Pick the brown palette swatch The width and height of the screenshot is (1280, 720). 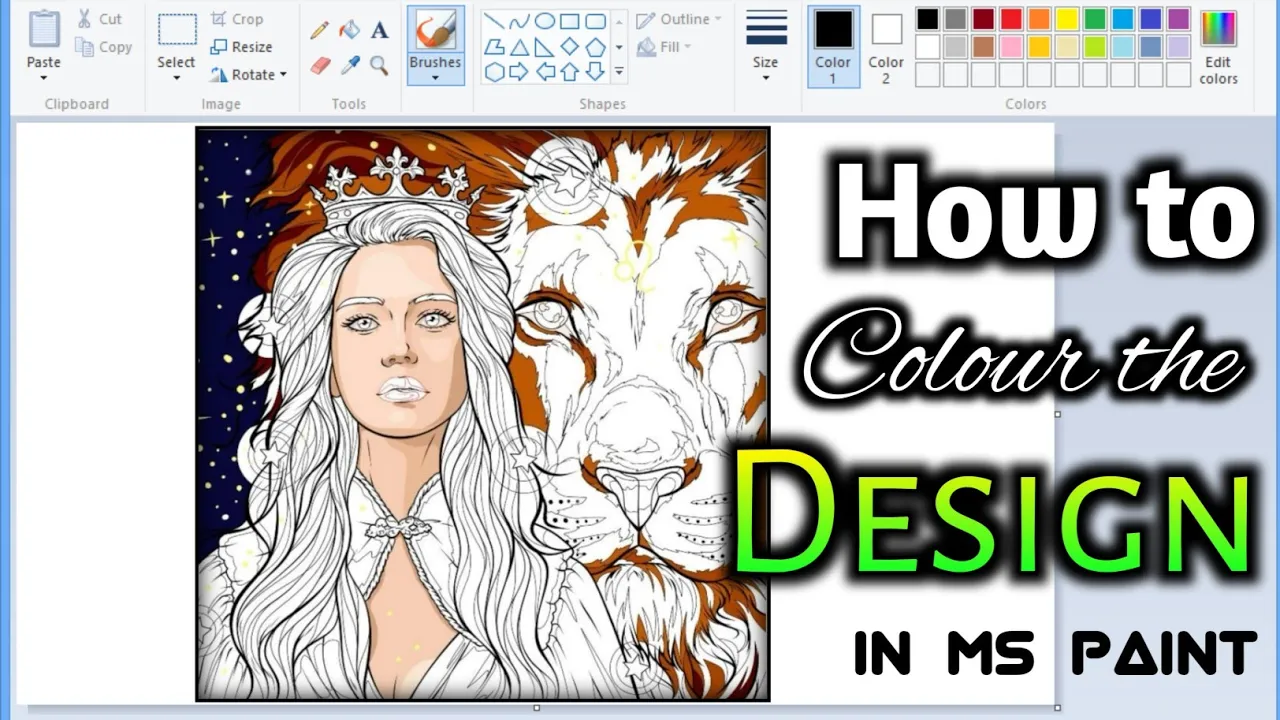984,46
